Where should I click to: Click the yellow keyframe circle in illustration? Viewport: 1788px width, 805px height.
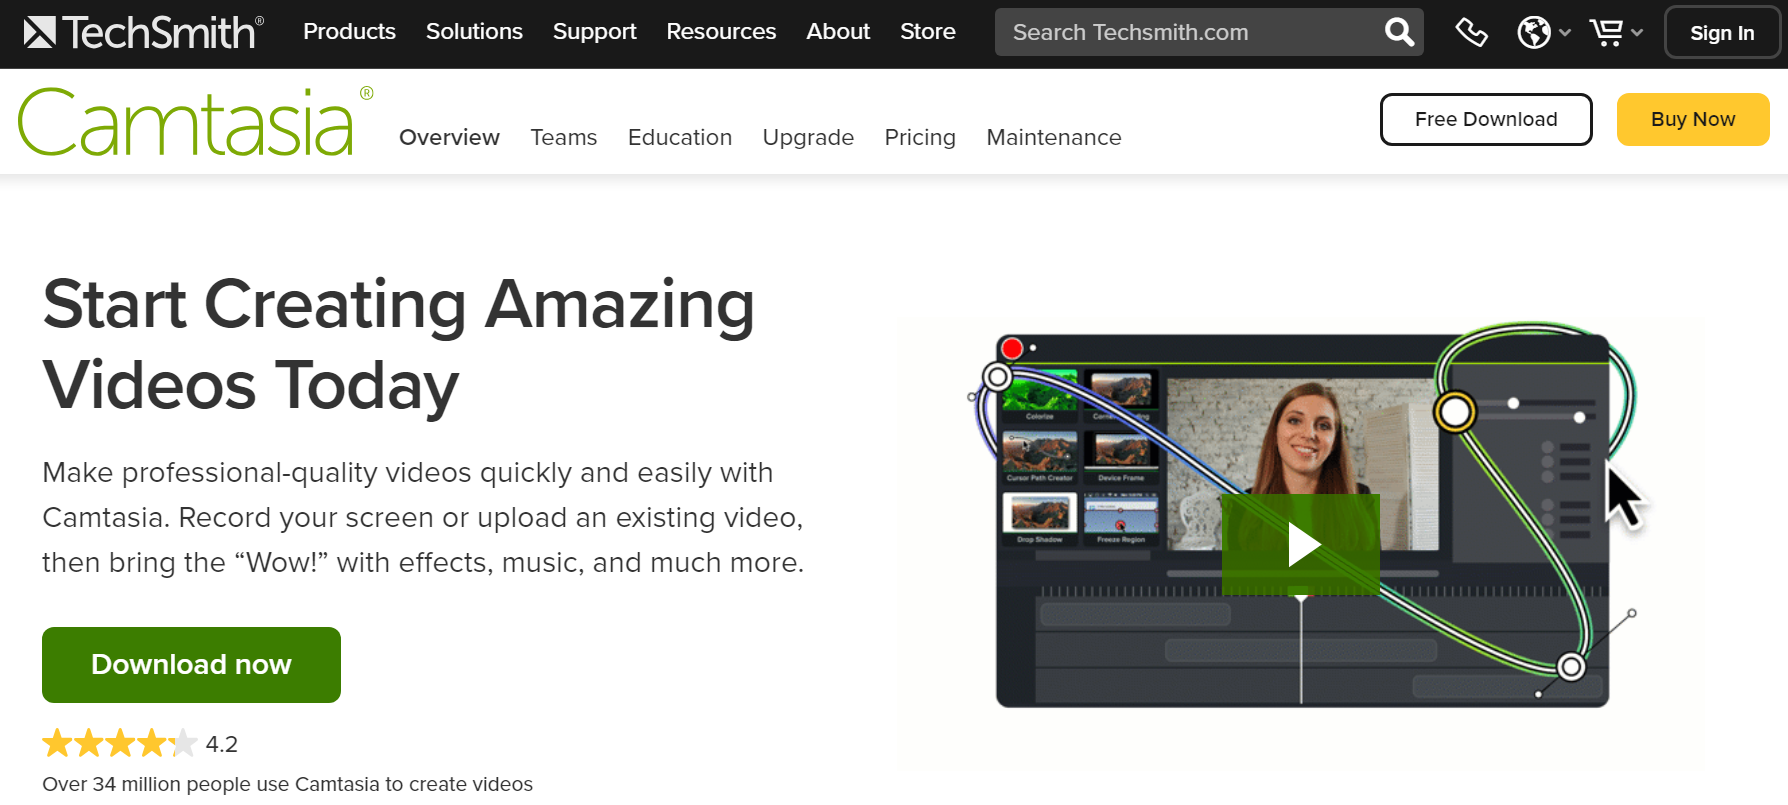tap(1455, 411)
